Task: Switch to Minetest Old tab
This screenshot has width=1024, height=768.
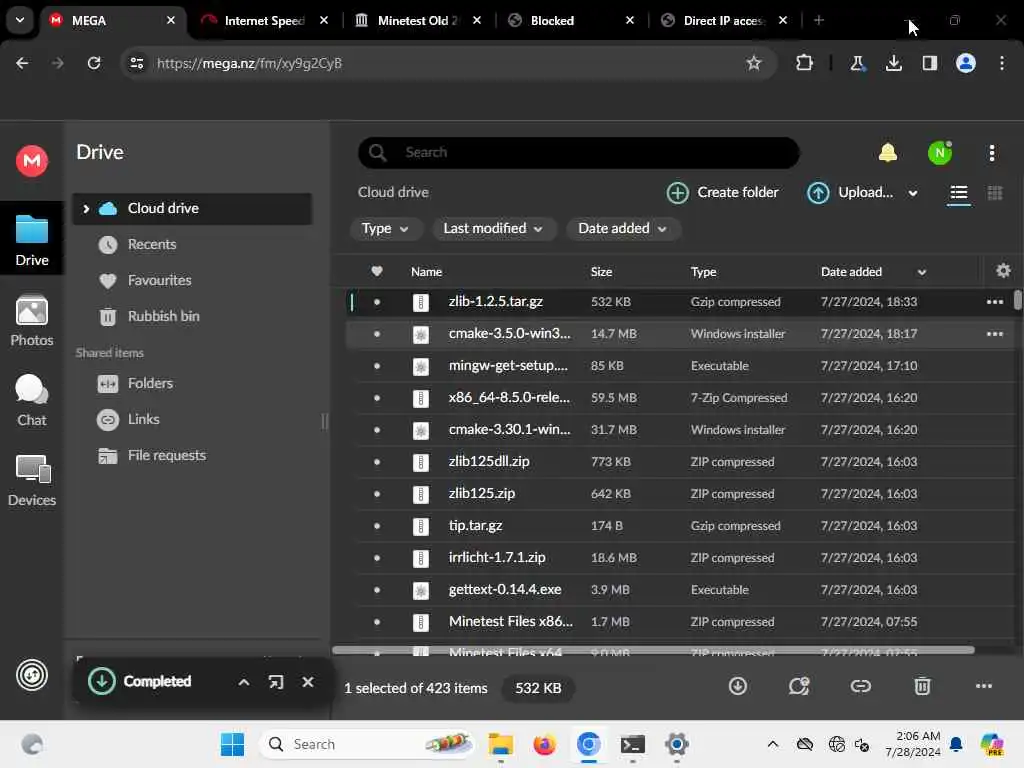Action: tap(416, 20)
